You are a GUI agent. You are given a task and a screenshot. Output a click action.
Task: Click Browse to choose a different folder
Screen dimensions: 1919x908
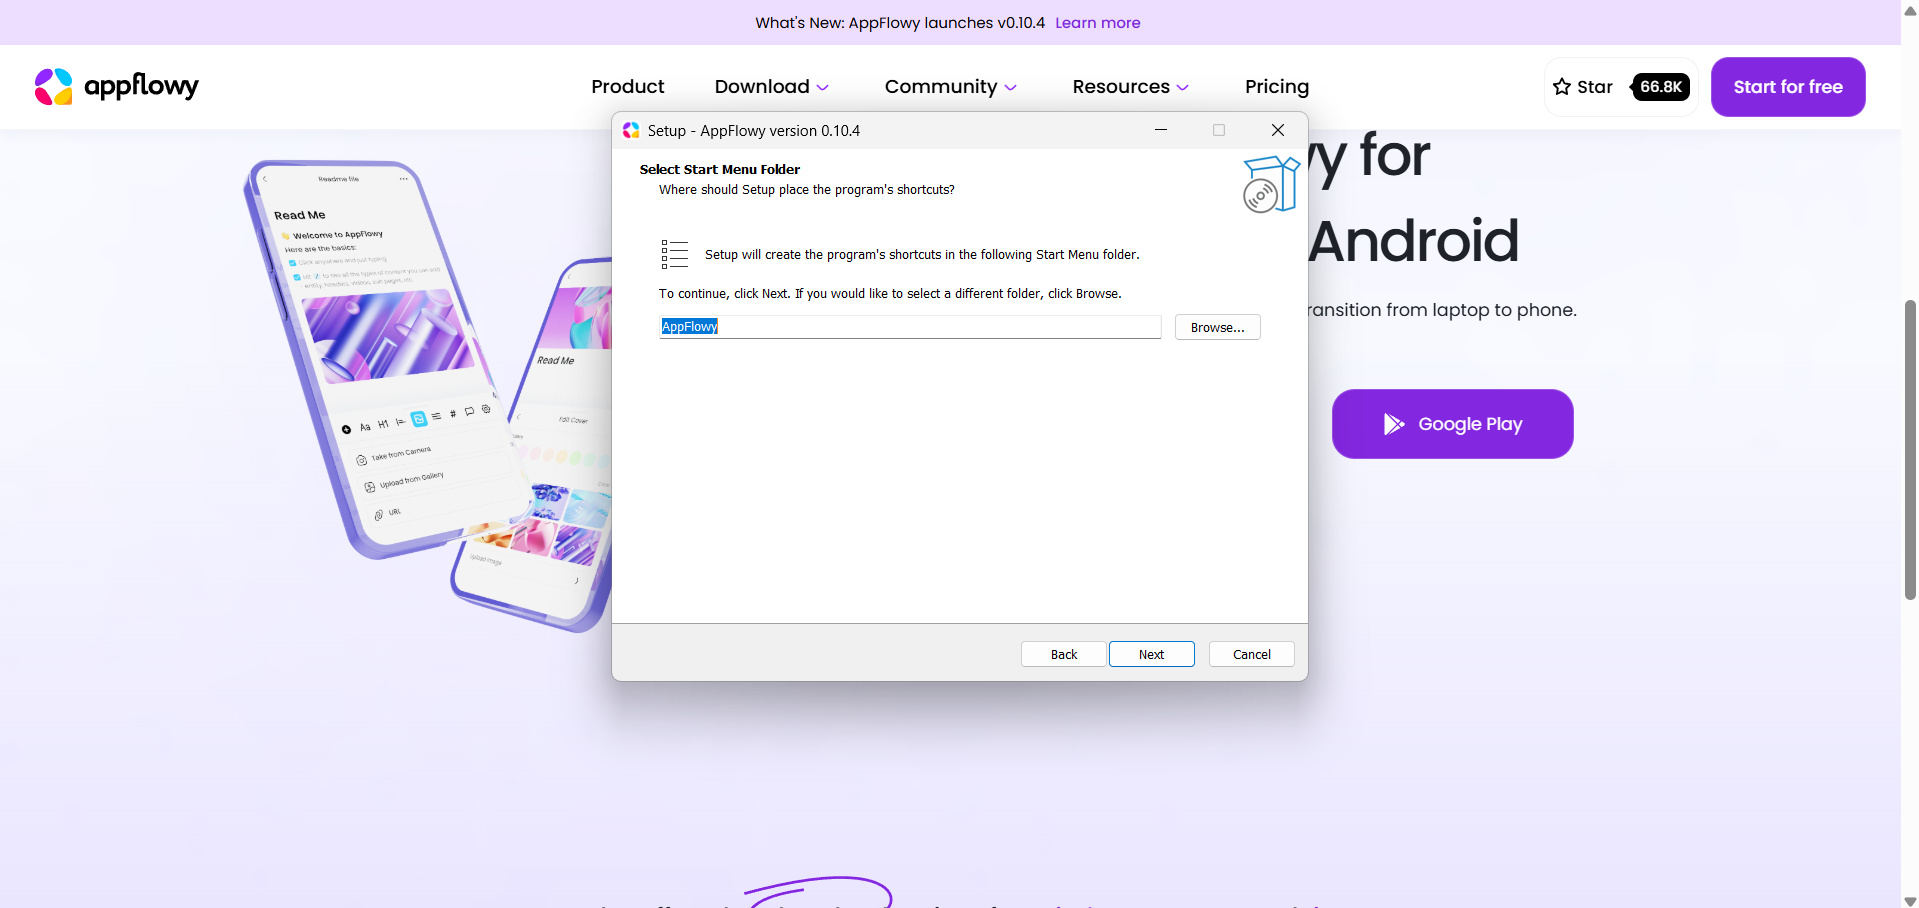coord(1217,328)
